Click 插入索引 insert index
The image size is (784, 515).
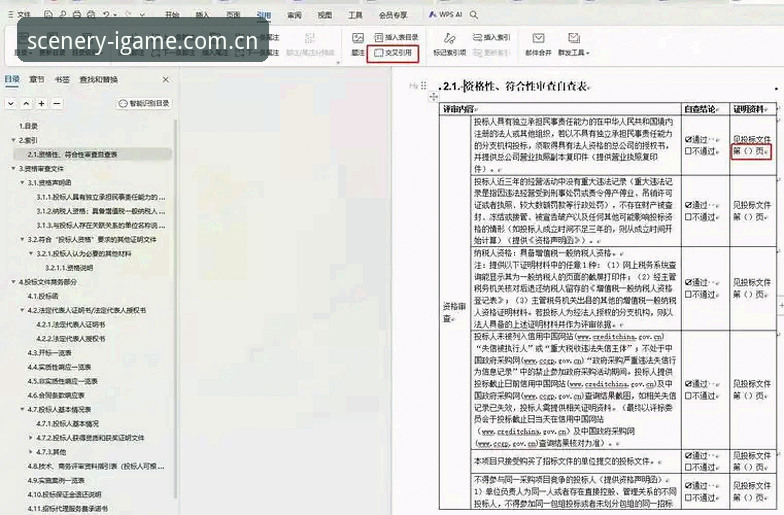492,38
